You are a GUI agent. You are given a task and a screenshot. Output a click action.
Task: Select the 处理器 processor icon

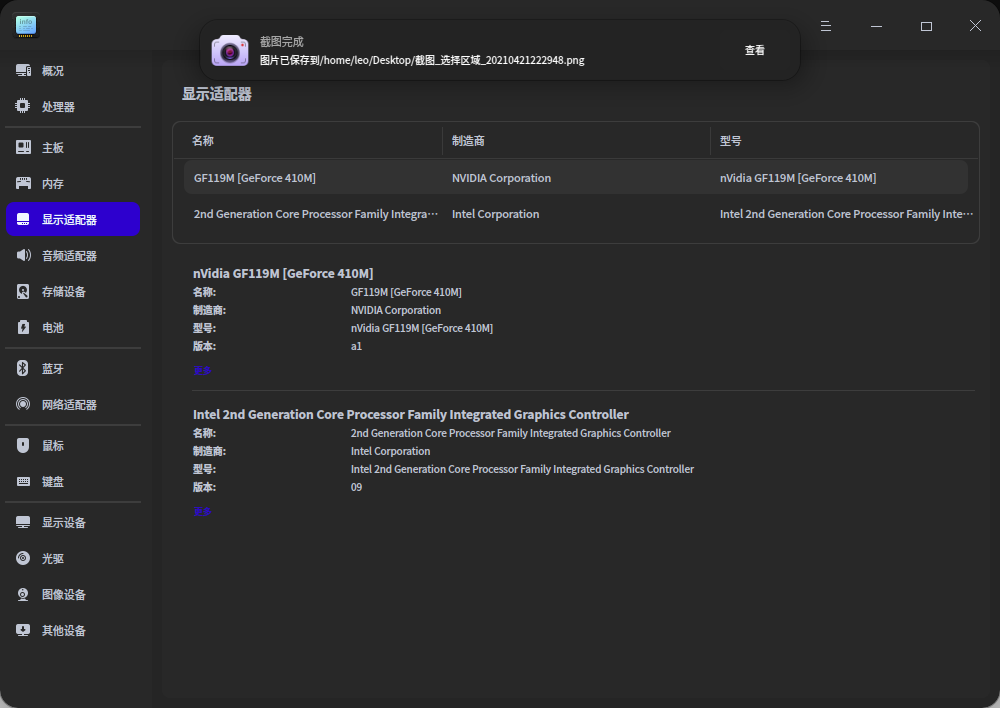pos(23,107)
